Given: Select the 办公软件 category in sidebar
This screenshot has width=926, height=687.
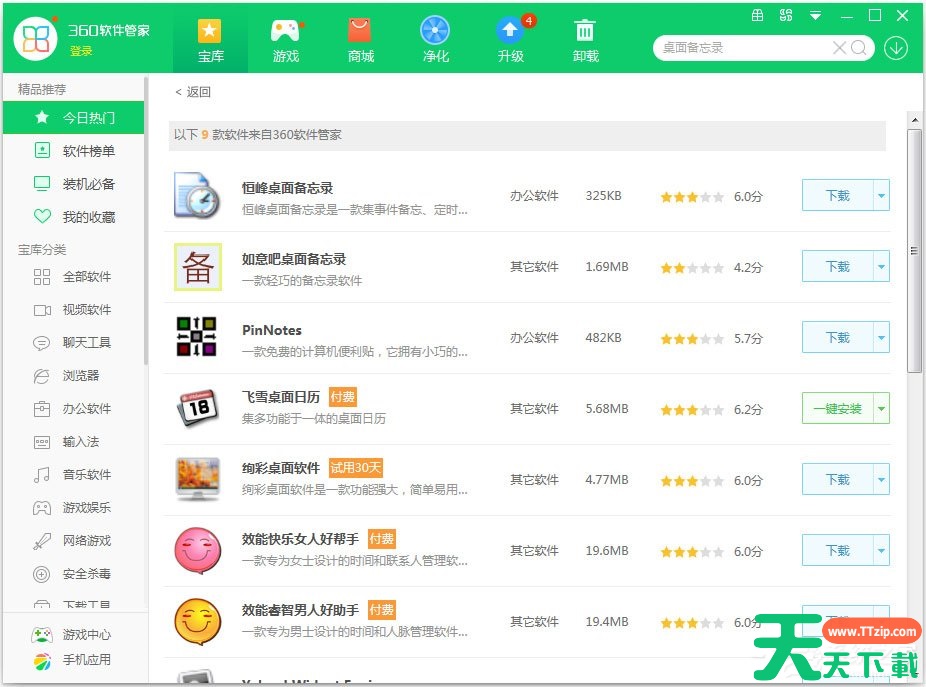Looking at the screenshot, I should tap(73, 409).
